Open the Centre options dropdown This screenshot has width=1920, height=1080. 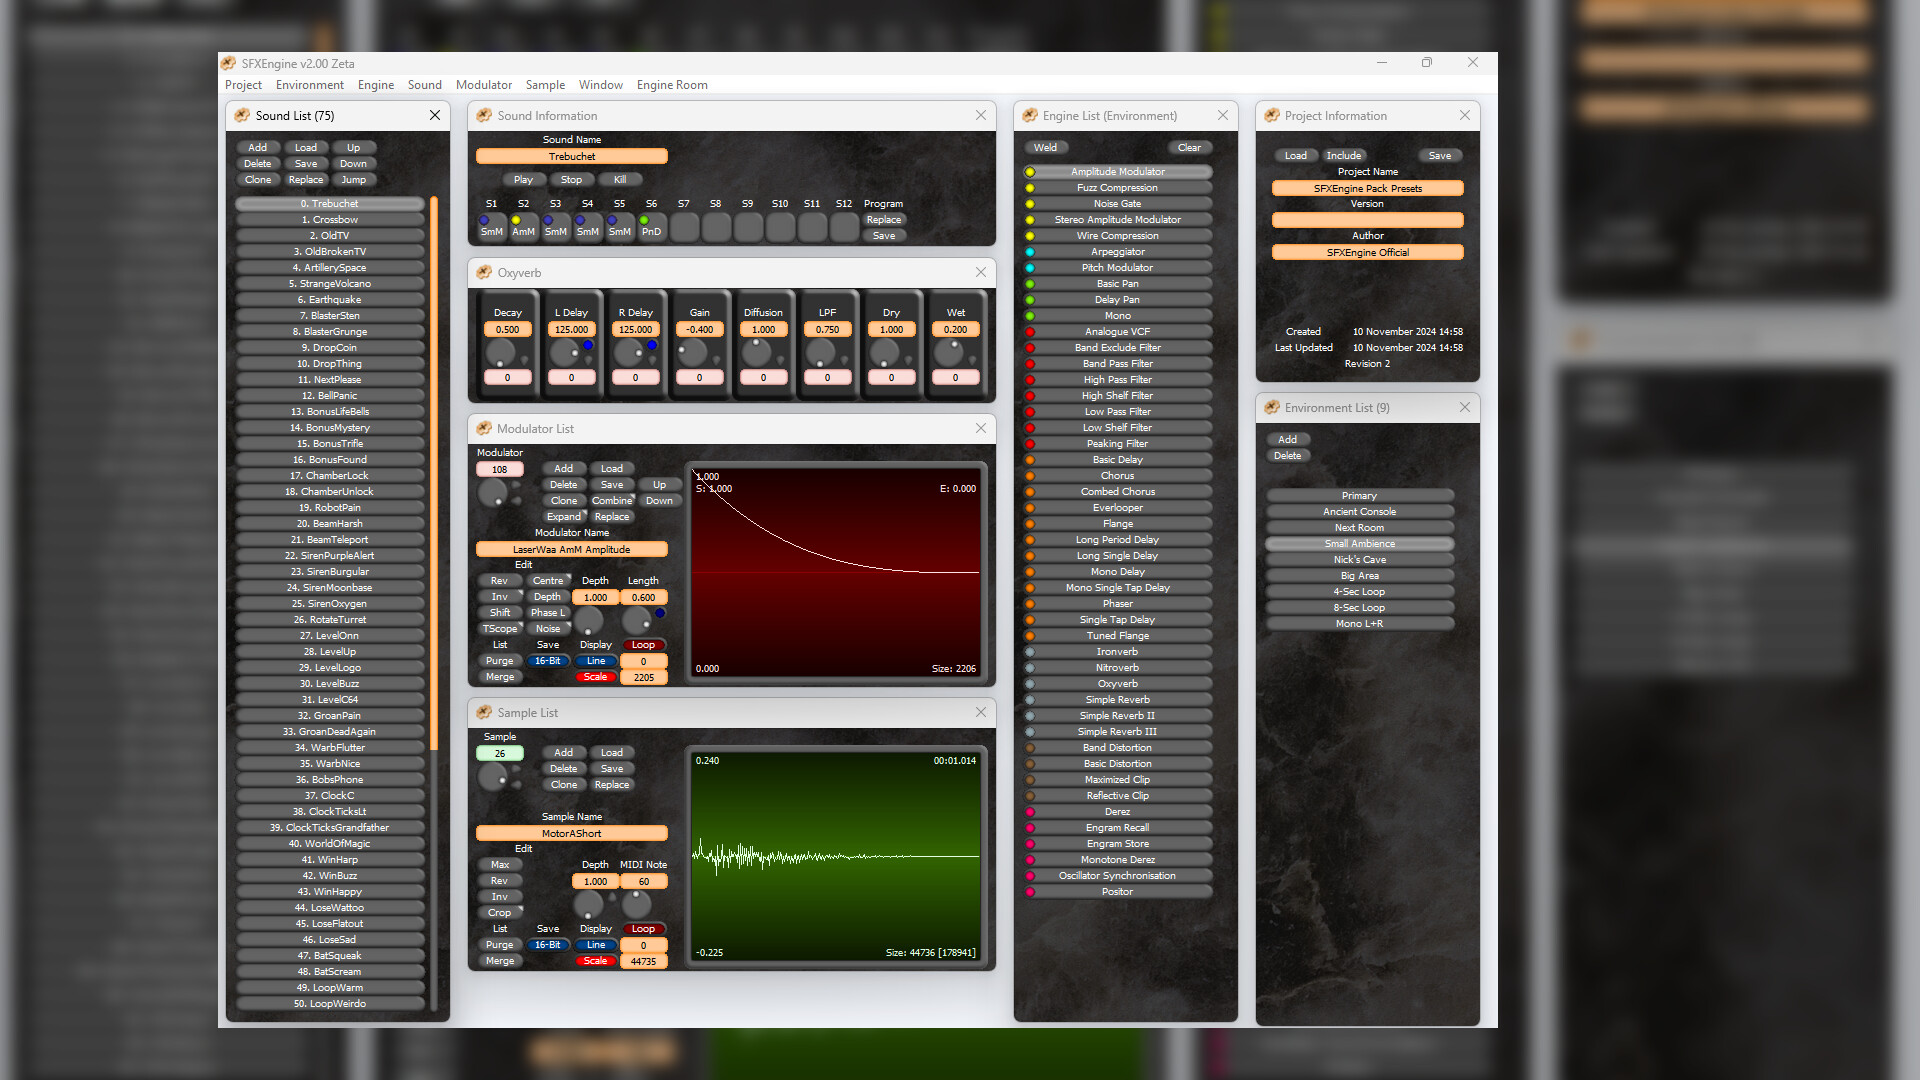click(549, 580)
